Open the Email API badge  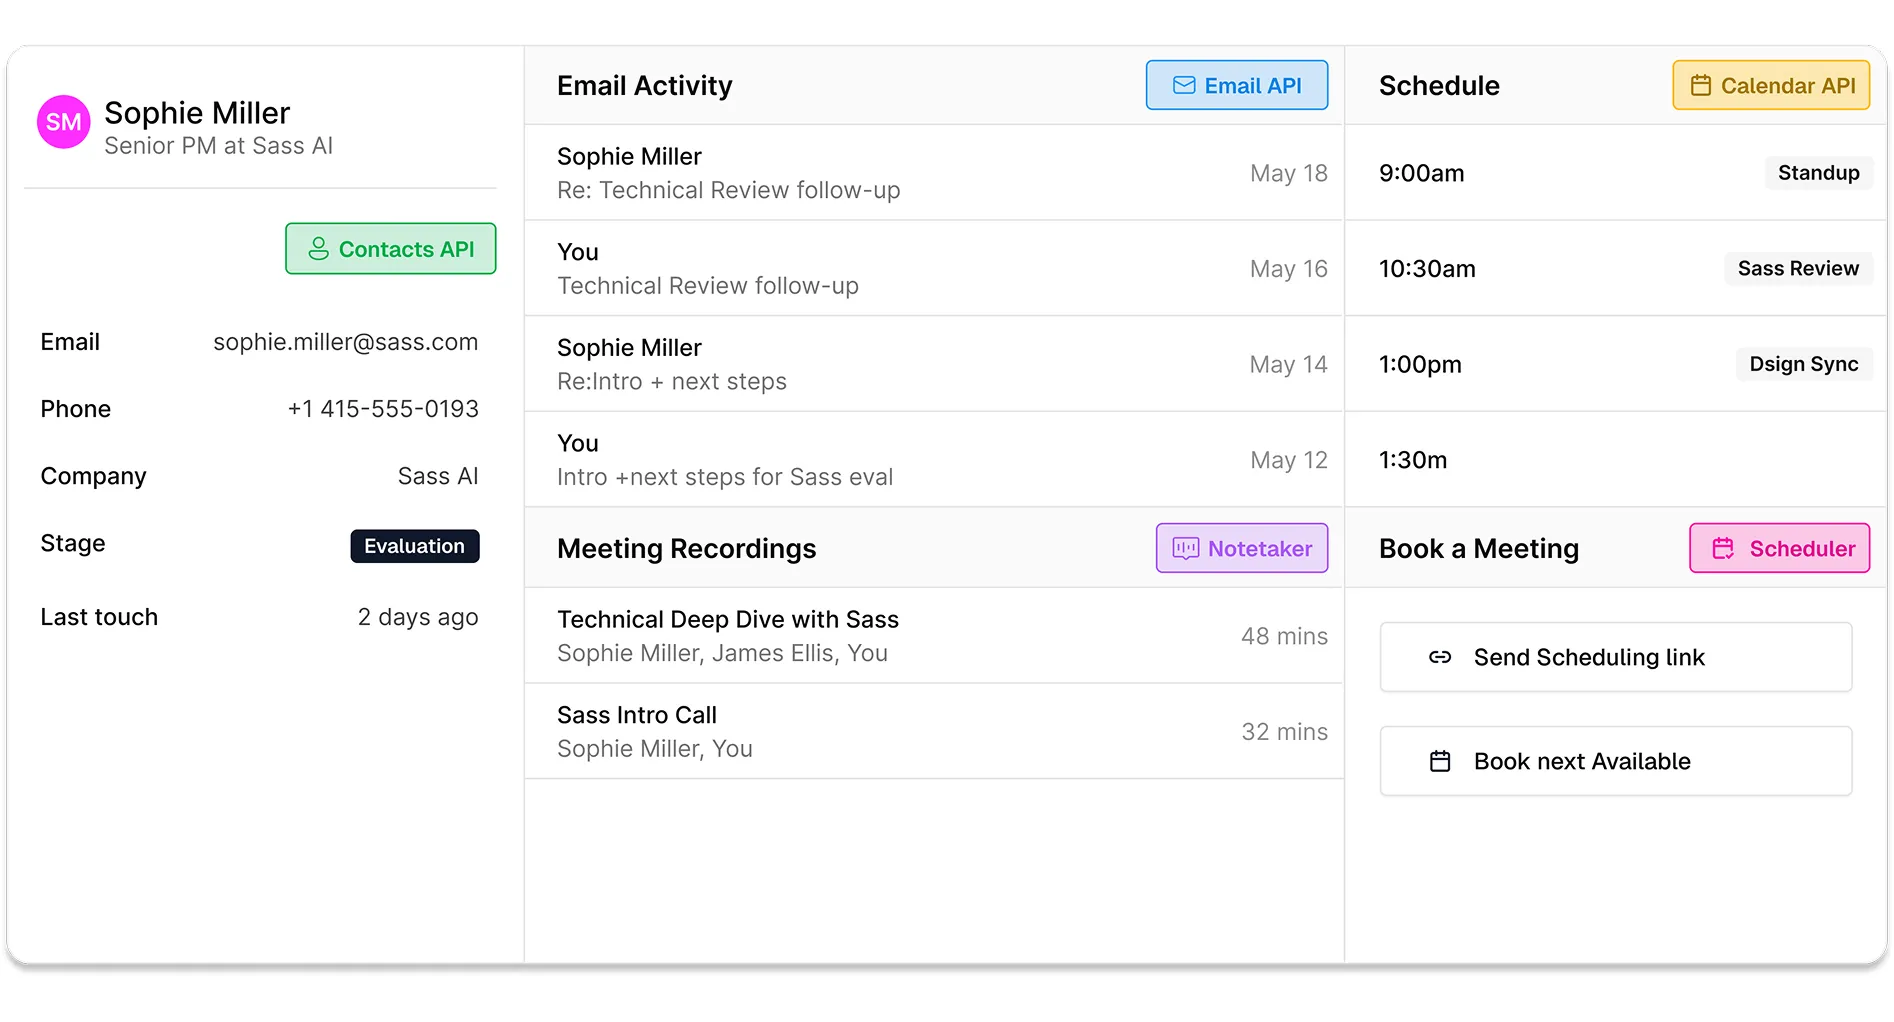(x=1237, y=86)
